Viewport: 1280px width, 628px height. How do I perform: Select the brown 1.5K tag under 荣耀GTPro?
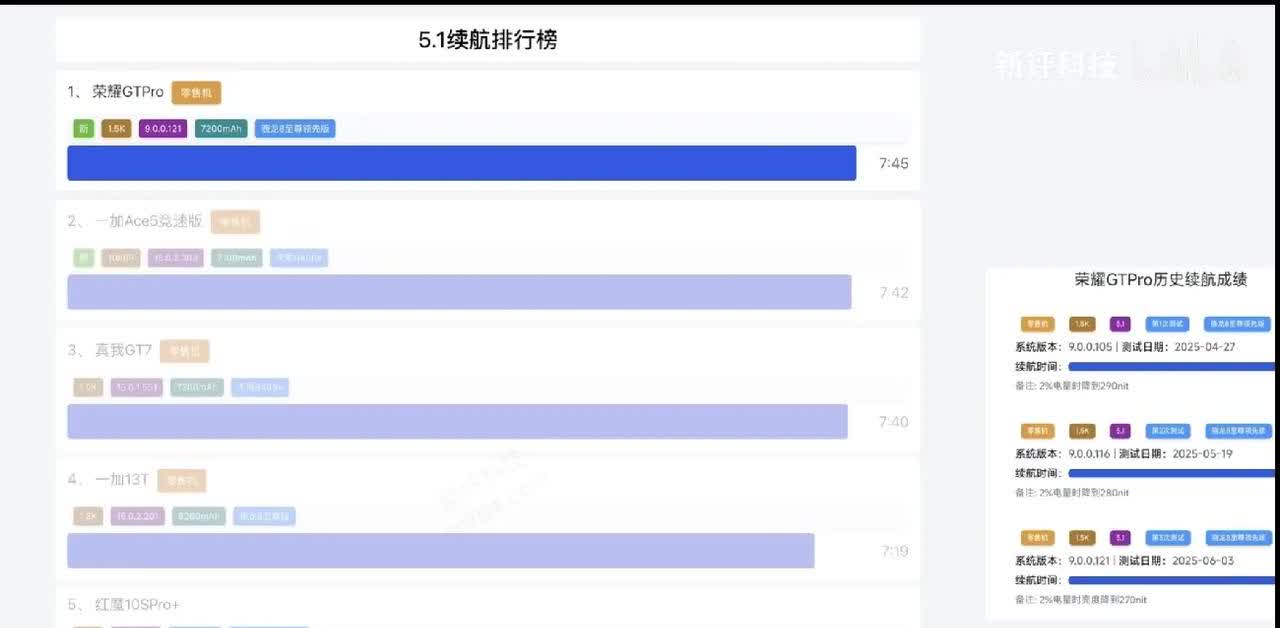point(117,128)
